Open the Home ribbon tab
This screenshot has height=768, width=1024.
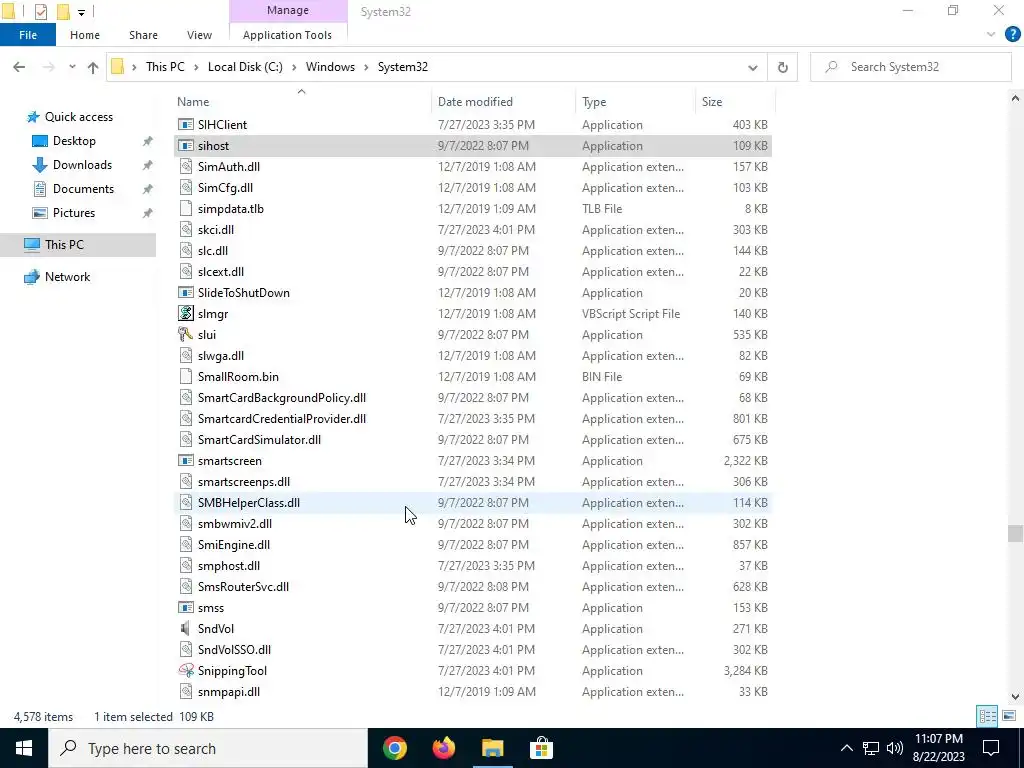(x=85, y=35)
